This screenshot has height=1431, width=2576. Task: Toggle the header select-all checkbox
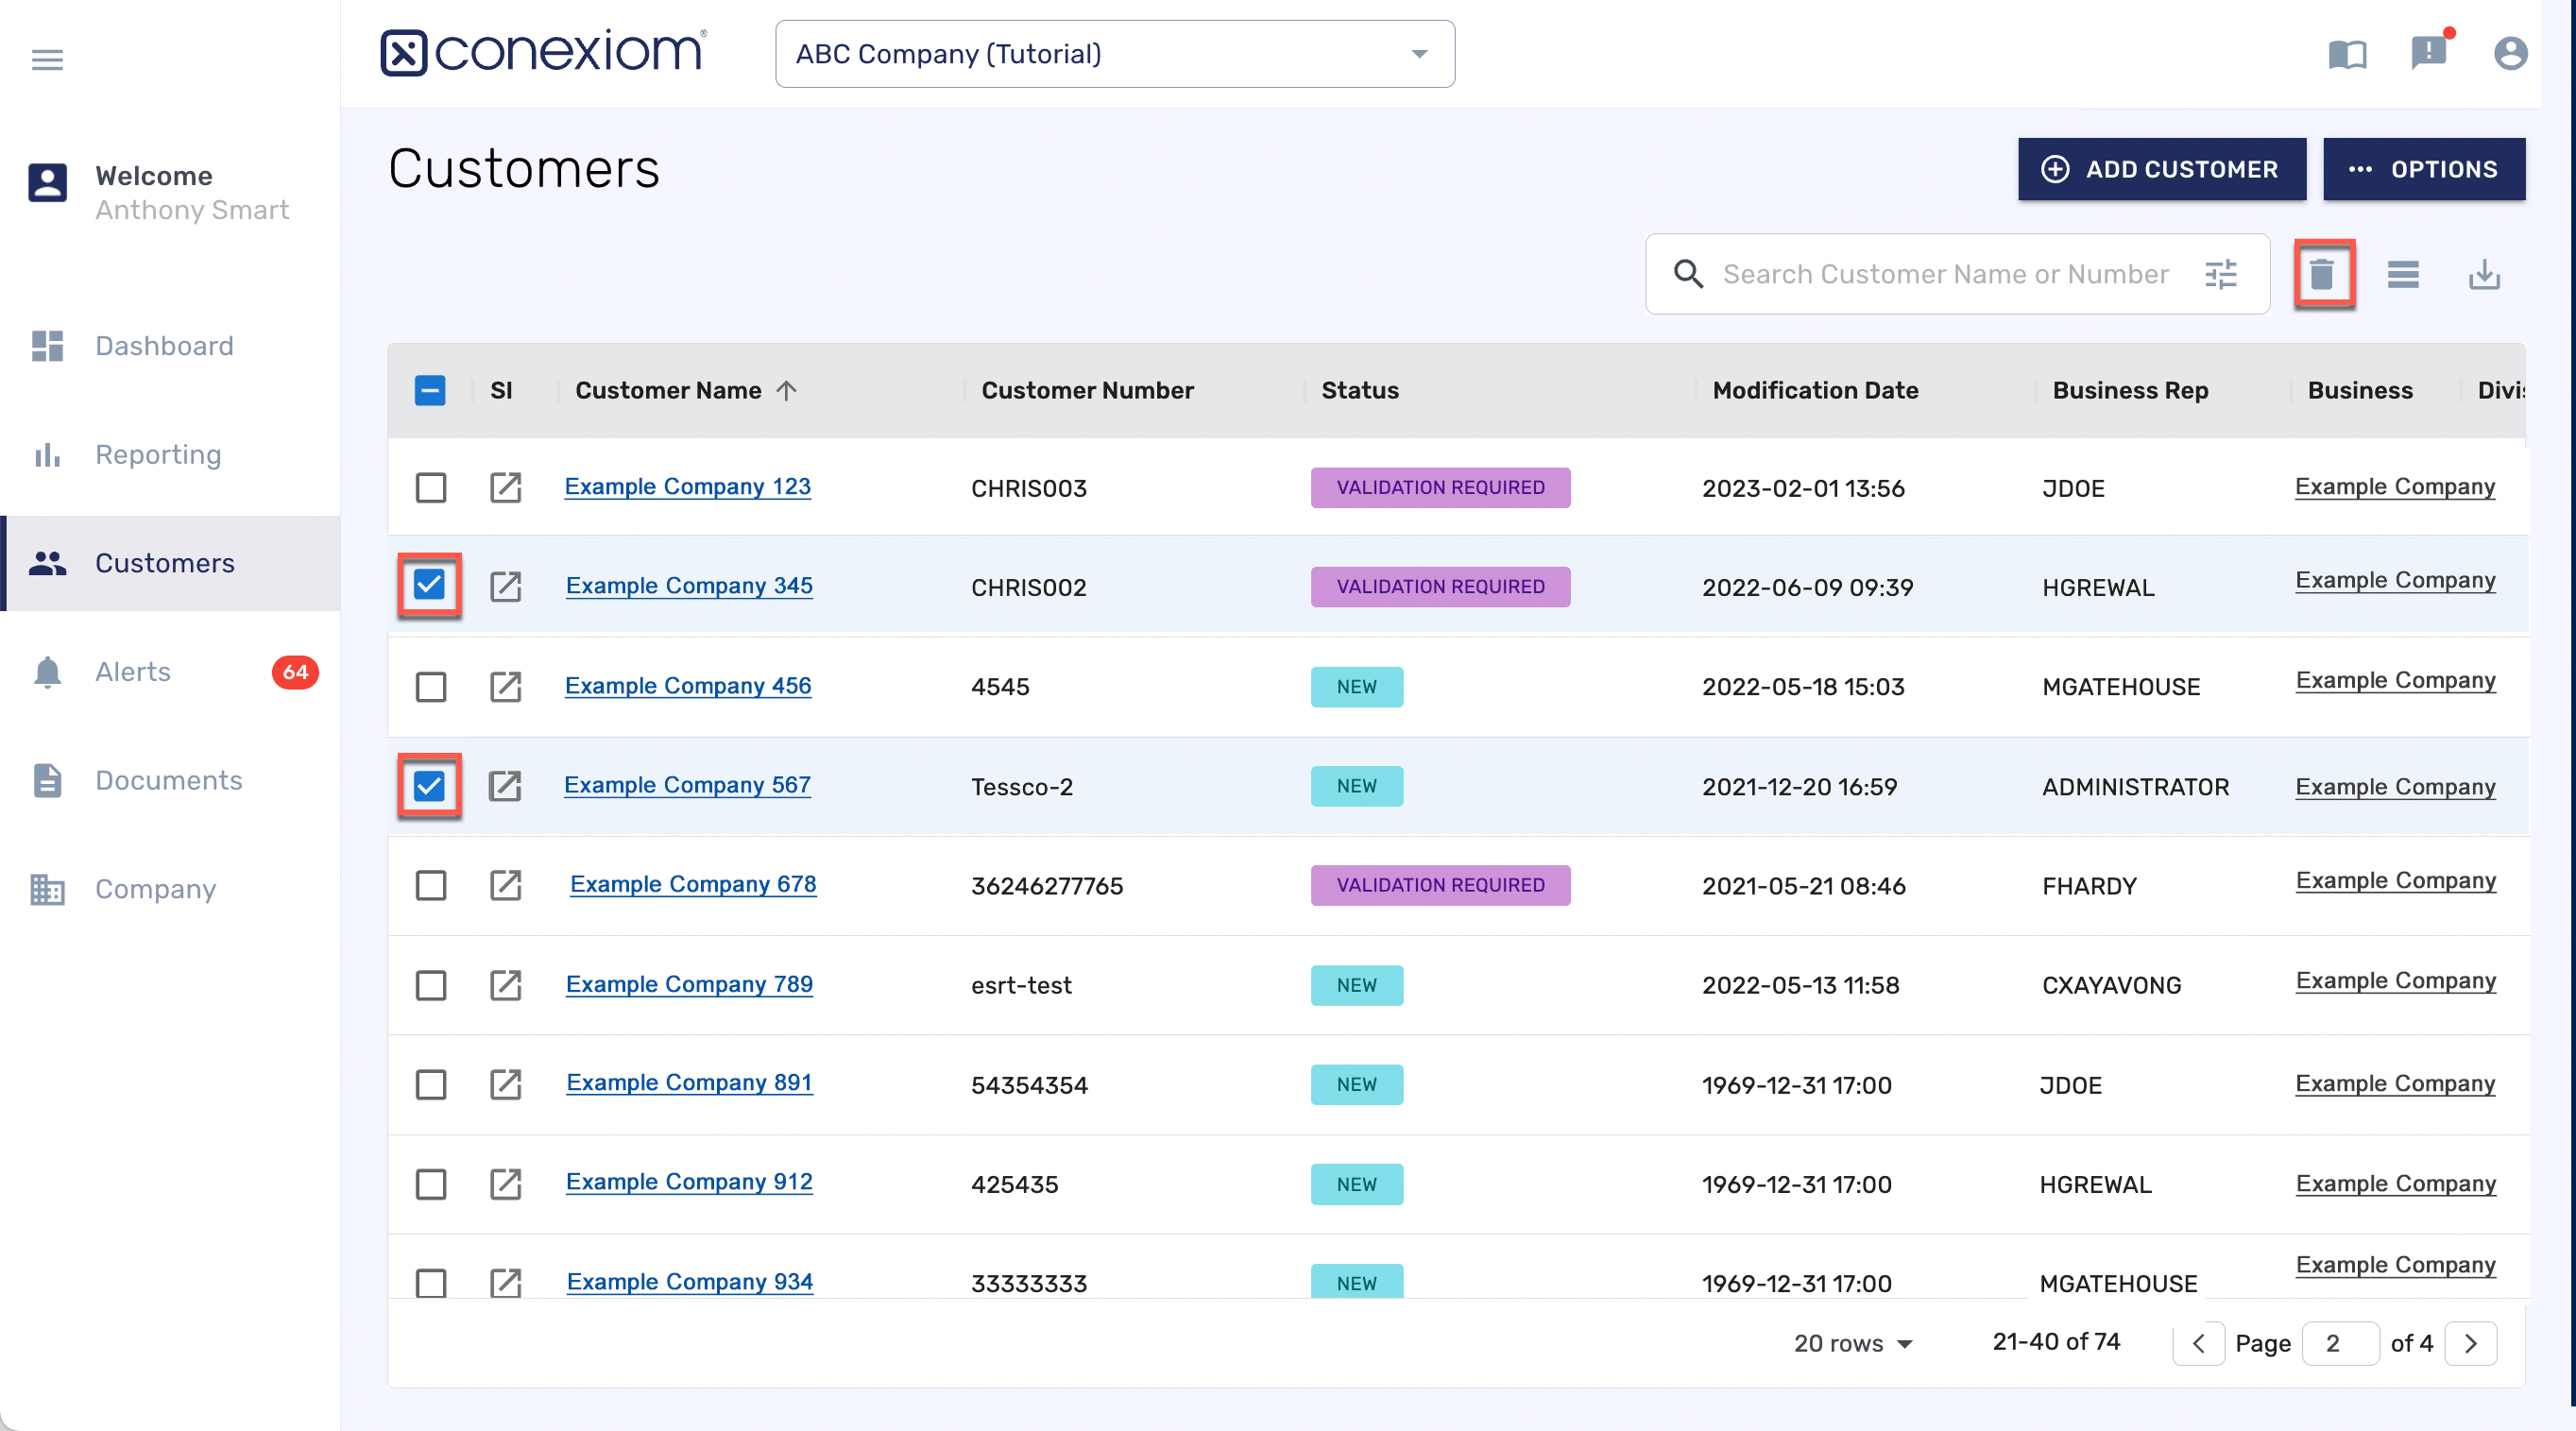(x=430, y=390)
